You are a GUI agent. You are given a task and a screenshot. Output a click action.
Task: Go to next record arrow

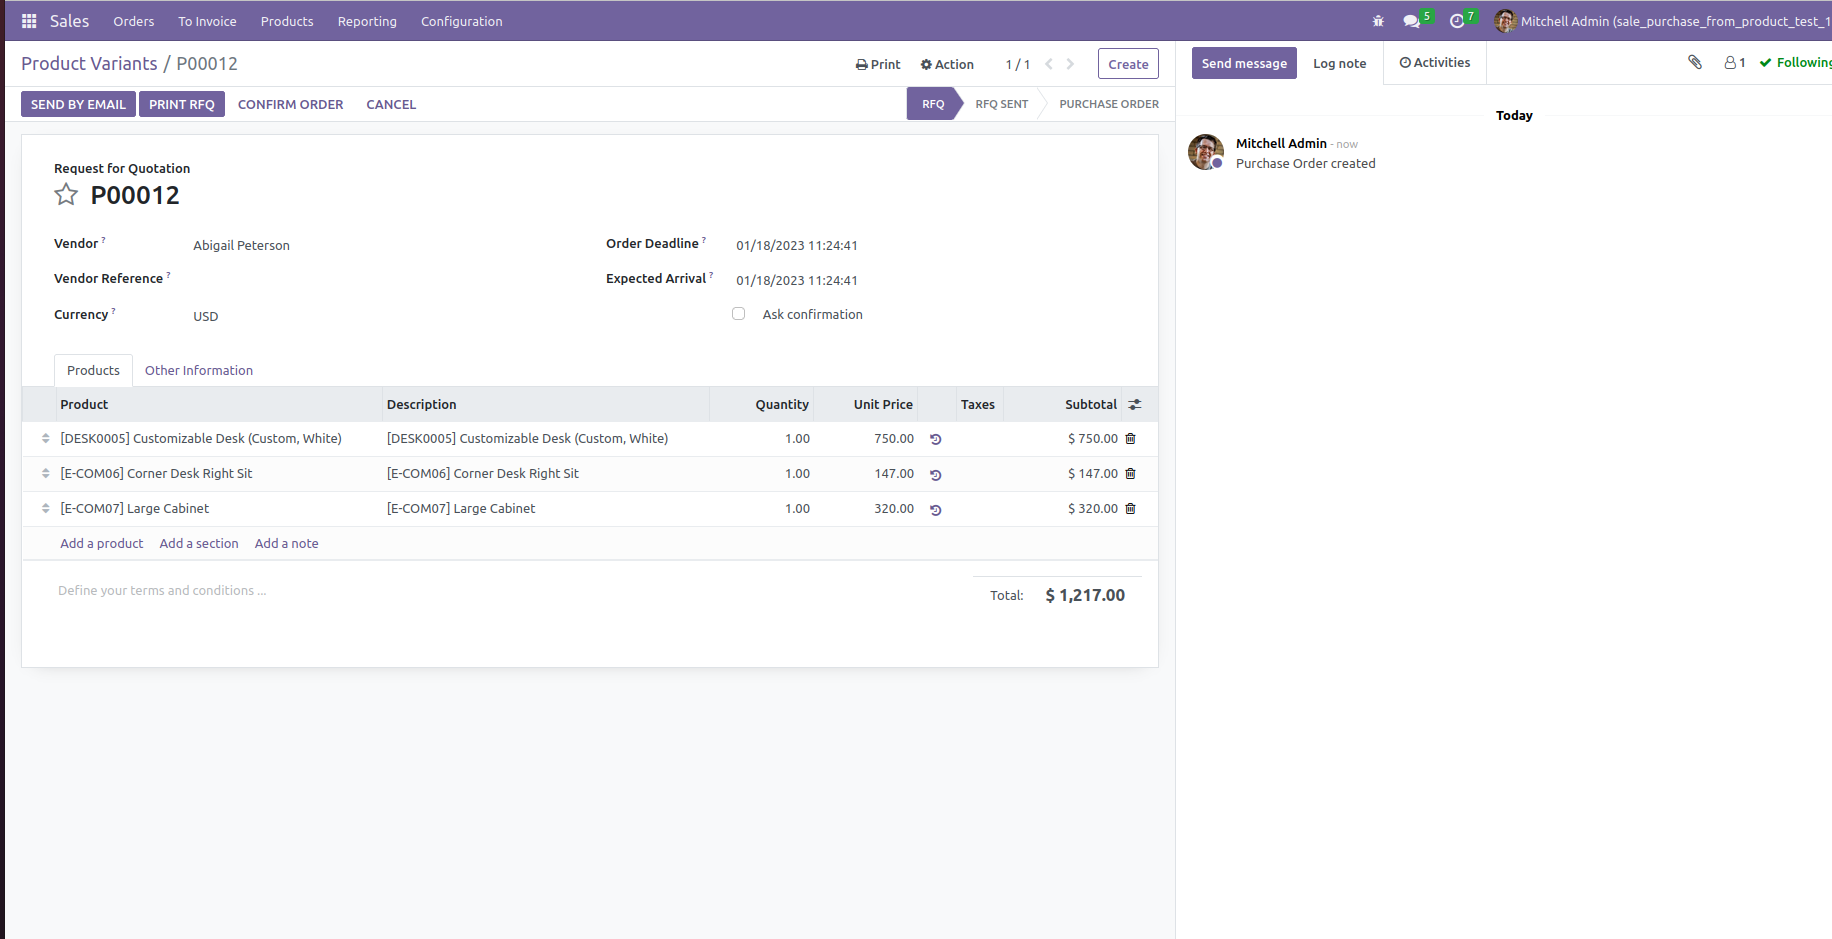tap(1070, 64)
